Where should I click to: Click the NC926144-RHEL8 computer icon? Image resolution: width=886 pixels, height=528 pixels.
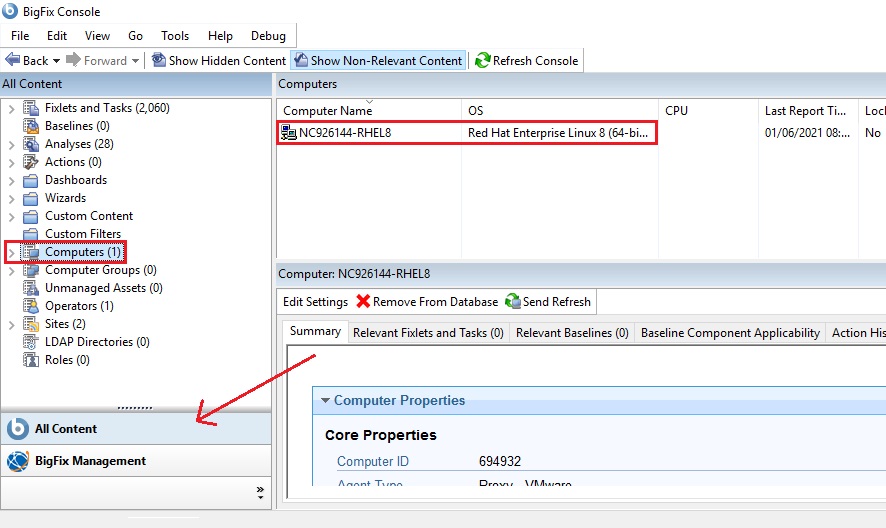tap(289, 133)
